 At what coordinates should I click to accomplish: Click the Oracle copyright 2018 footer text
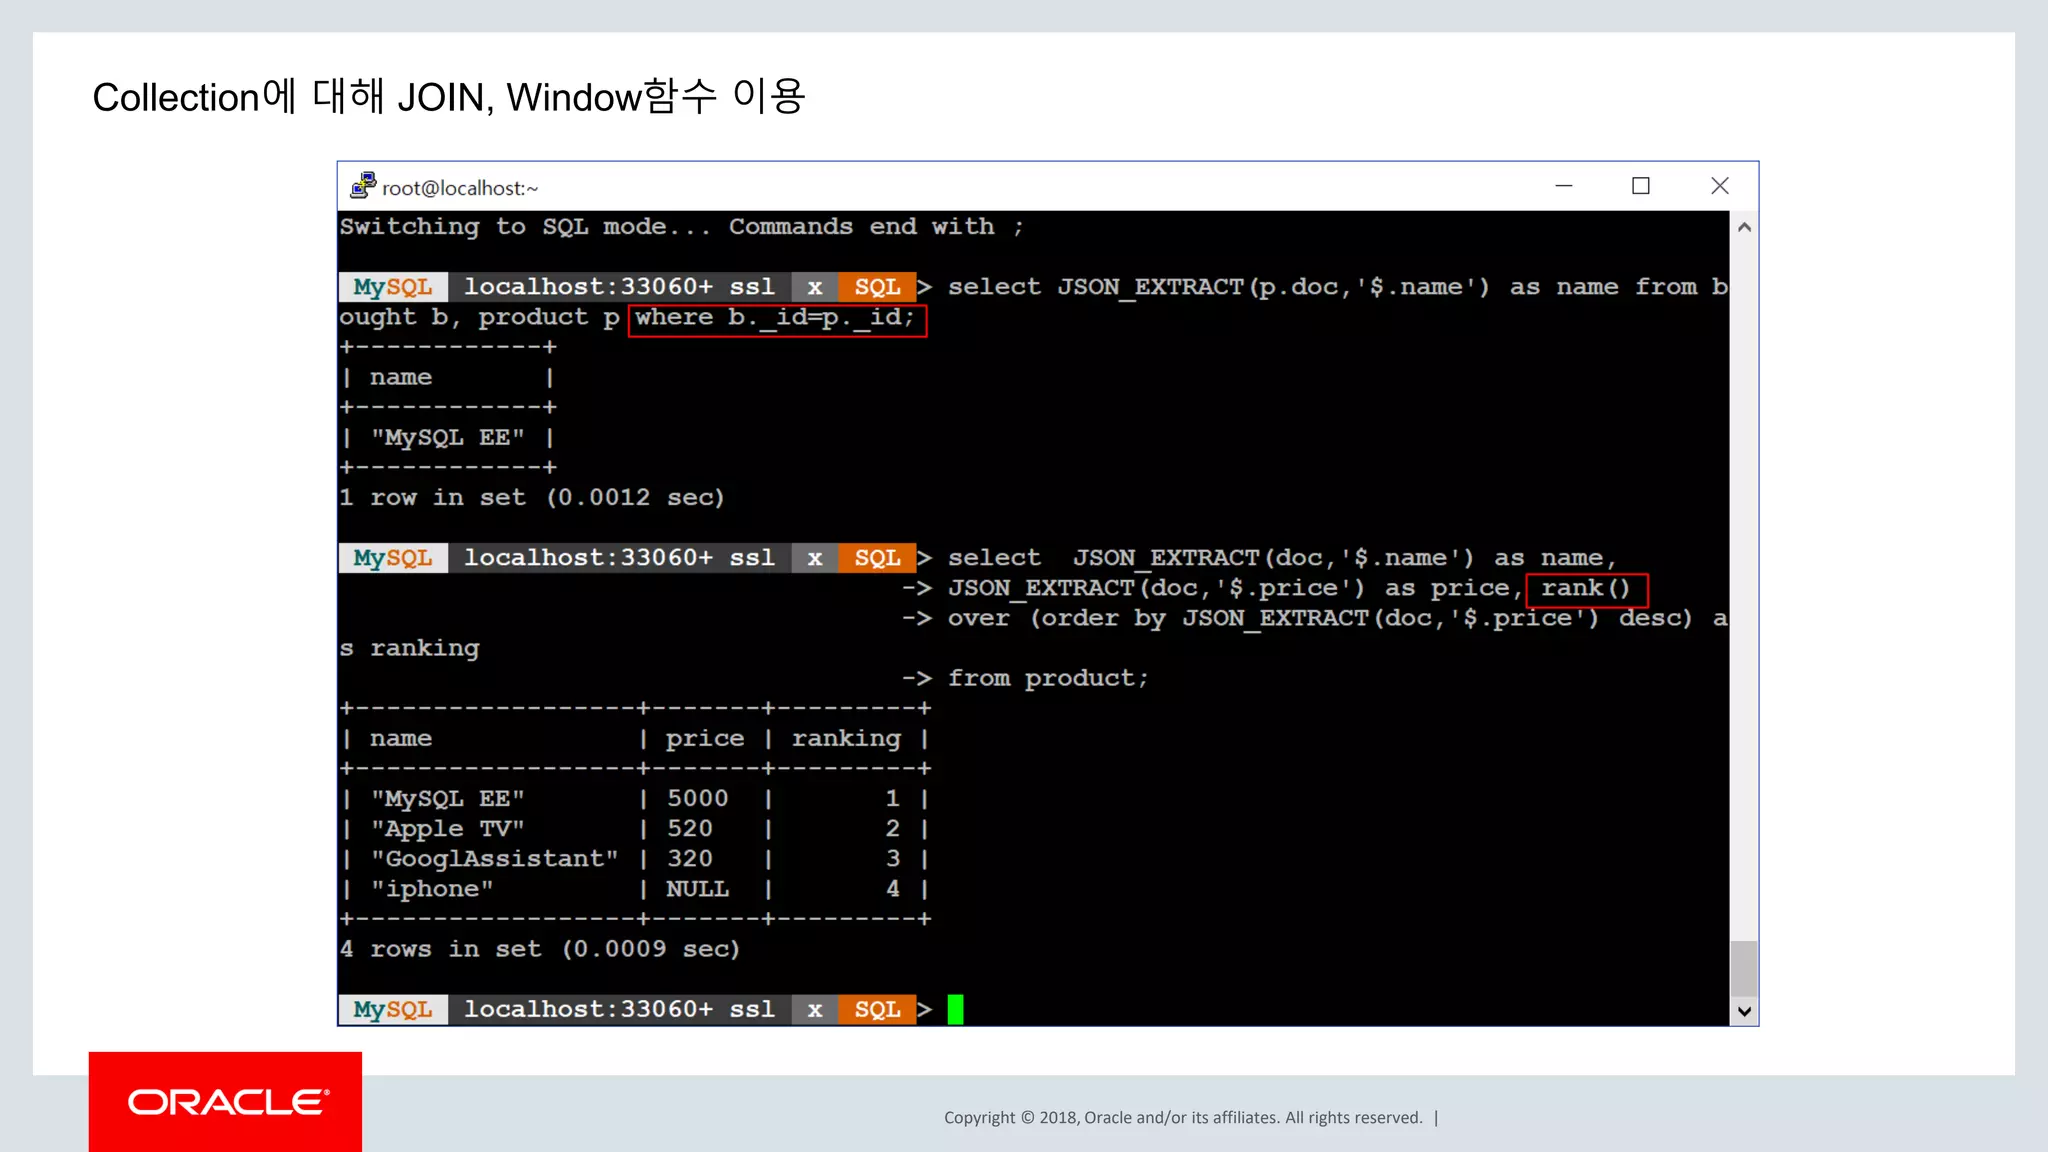tap(1183, 1118)
